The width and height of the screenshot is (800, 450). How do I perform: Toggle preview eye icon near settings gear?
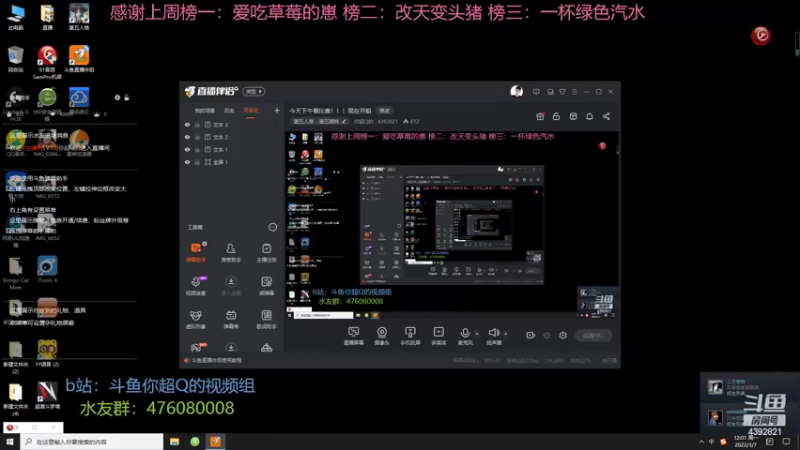(x=547, y=335)
